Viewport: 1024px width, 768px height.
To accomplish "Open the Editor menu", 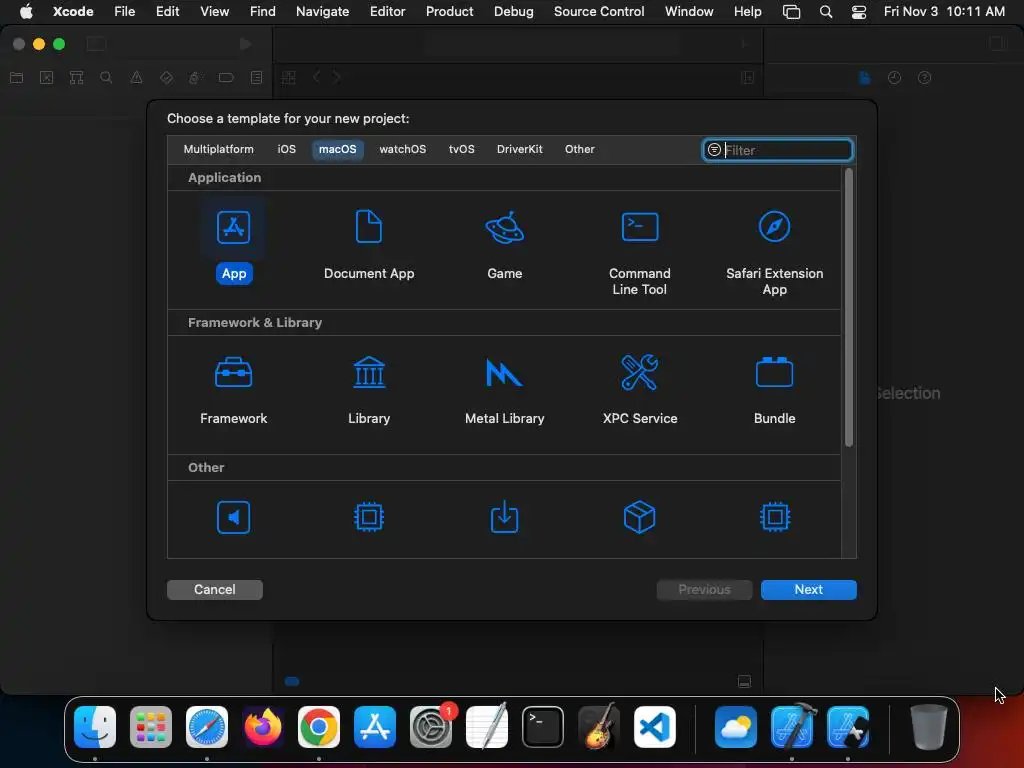I will point(387,11).
